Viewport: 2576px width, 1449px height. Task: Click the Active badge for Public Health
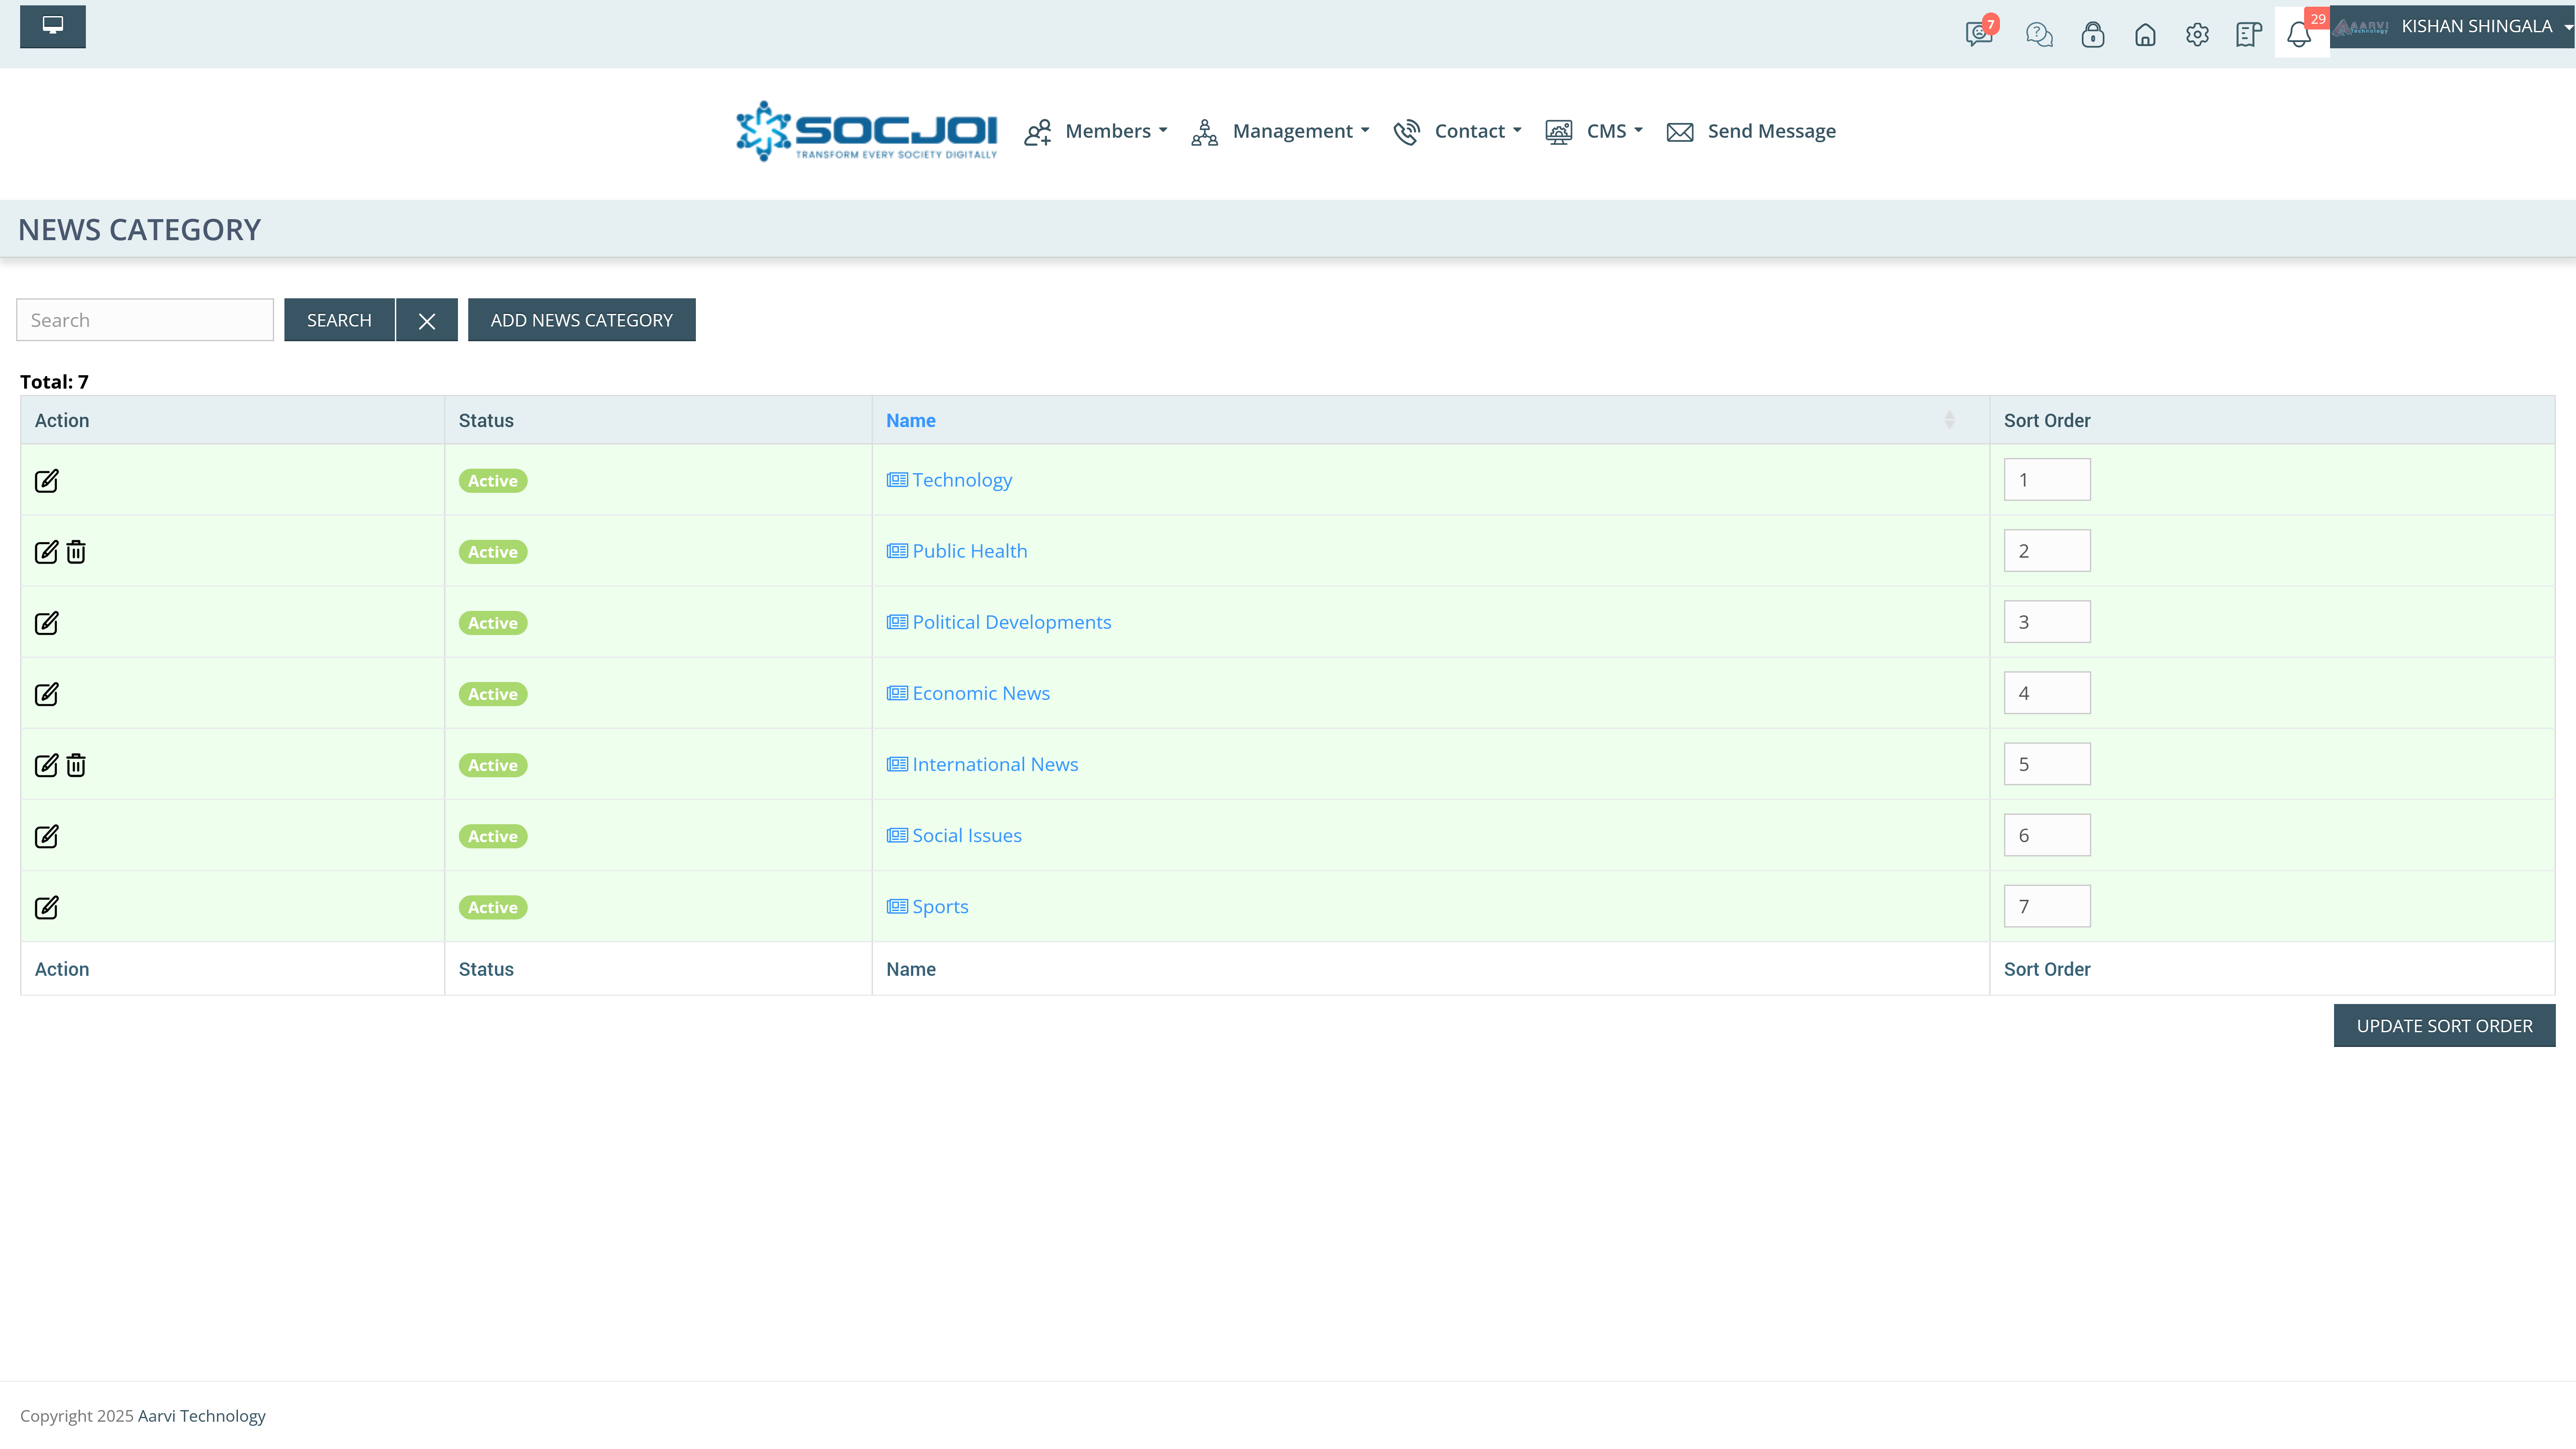coord(493,552)
